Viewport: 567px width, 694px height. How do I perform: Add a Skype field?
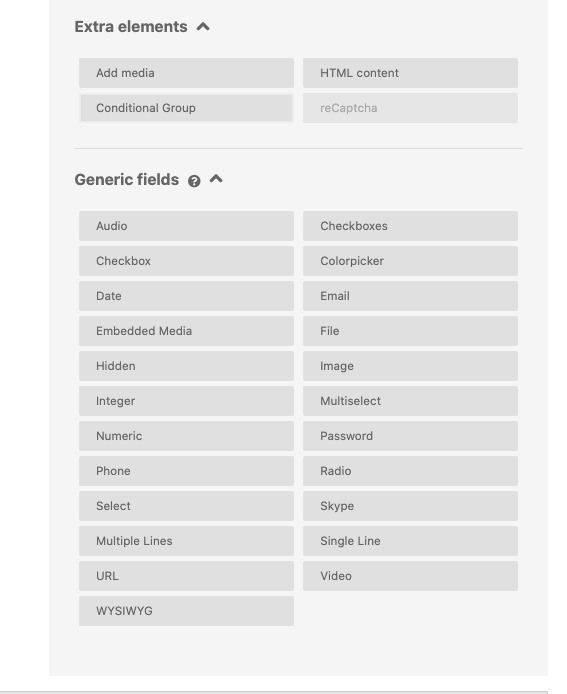click(410, 506)
